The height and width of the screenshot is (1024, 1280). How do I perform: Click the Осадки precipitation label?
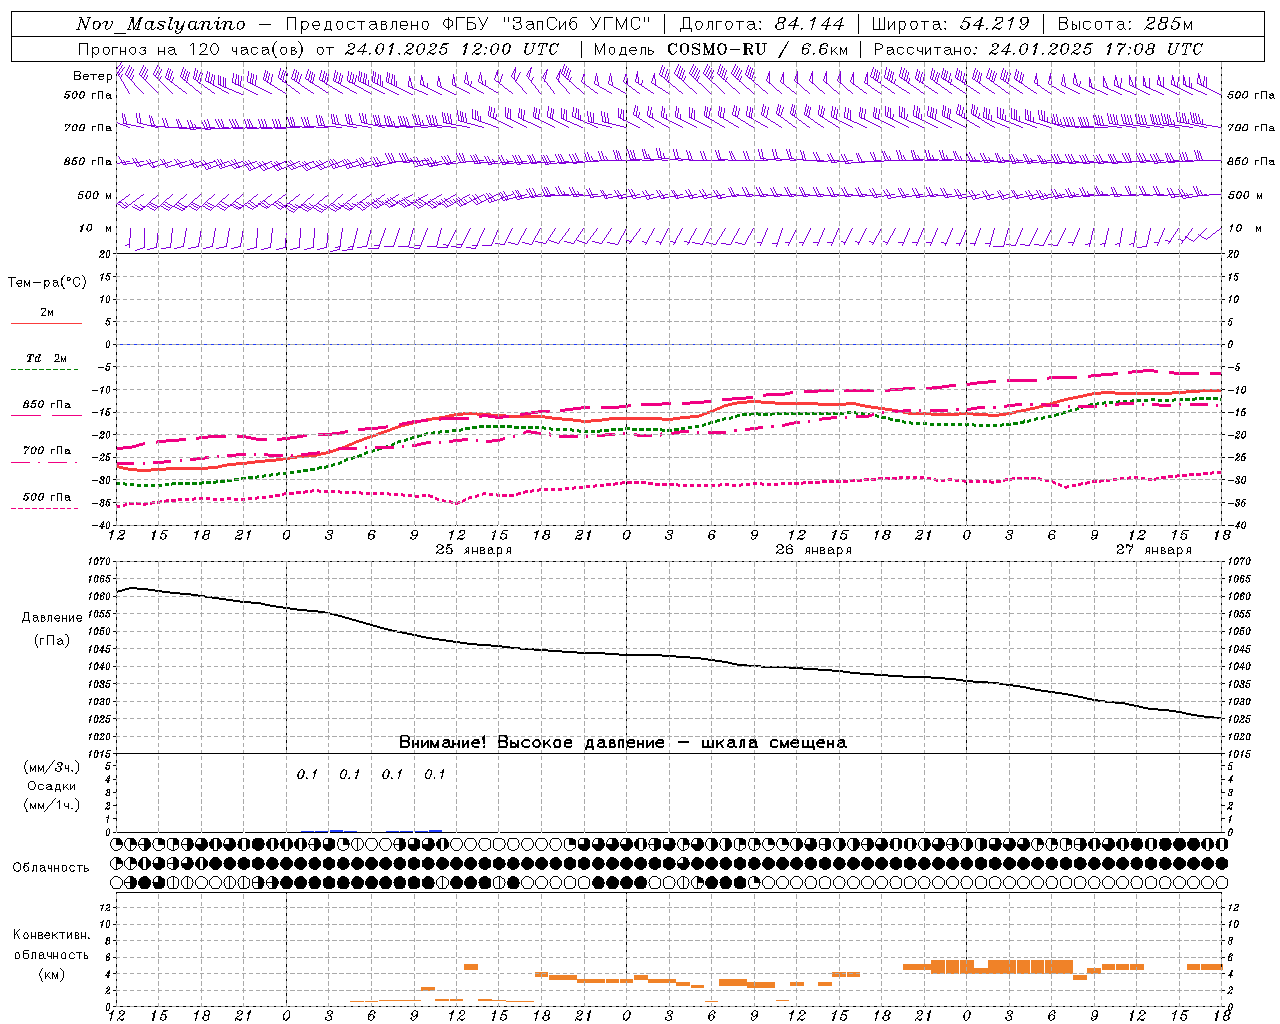(x=52, y=787)
